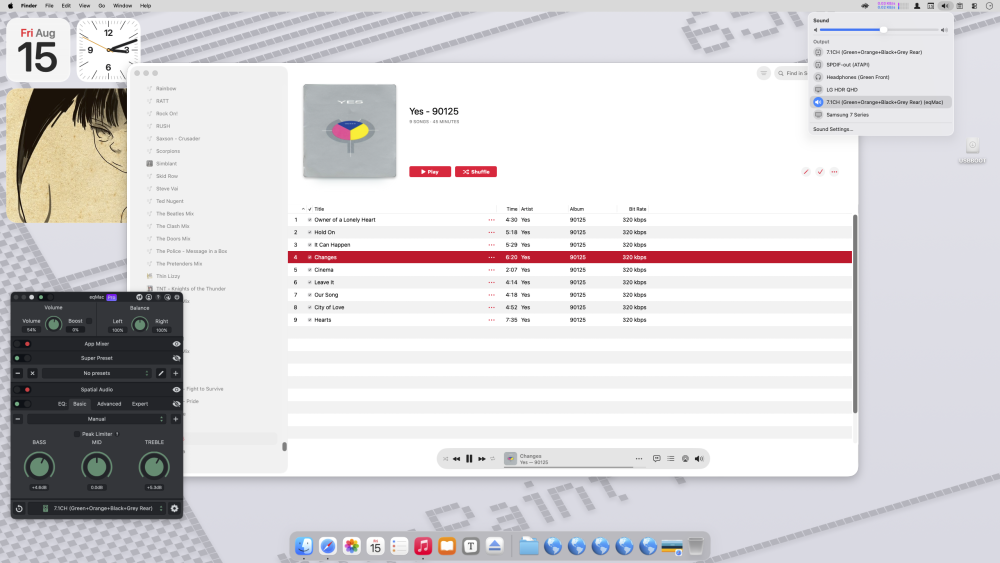Open eqMac settings gear icon
The height and width of the screenshot is (563, 1000).
point(174,508)
